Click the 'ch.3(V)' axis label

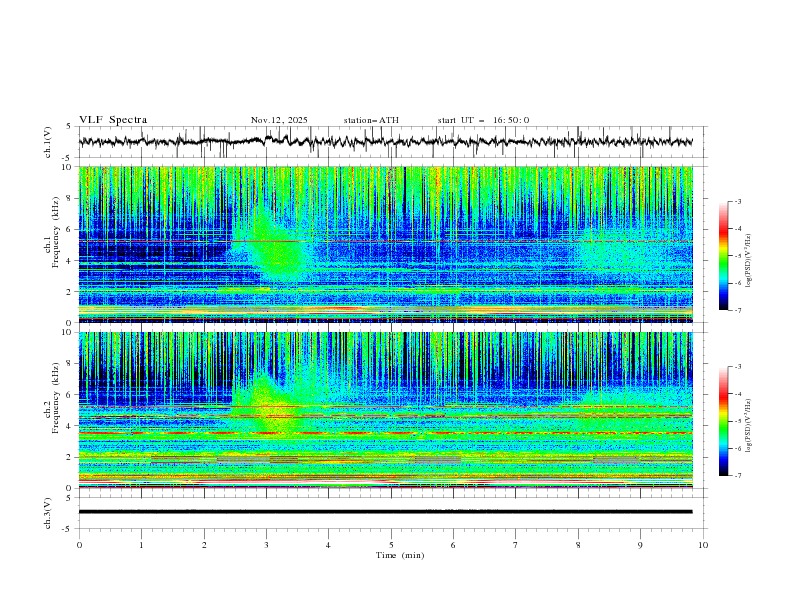(48, 513)
